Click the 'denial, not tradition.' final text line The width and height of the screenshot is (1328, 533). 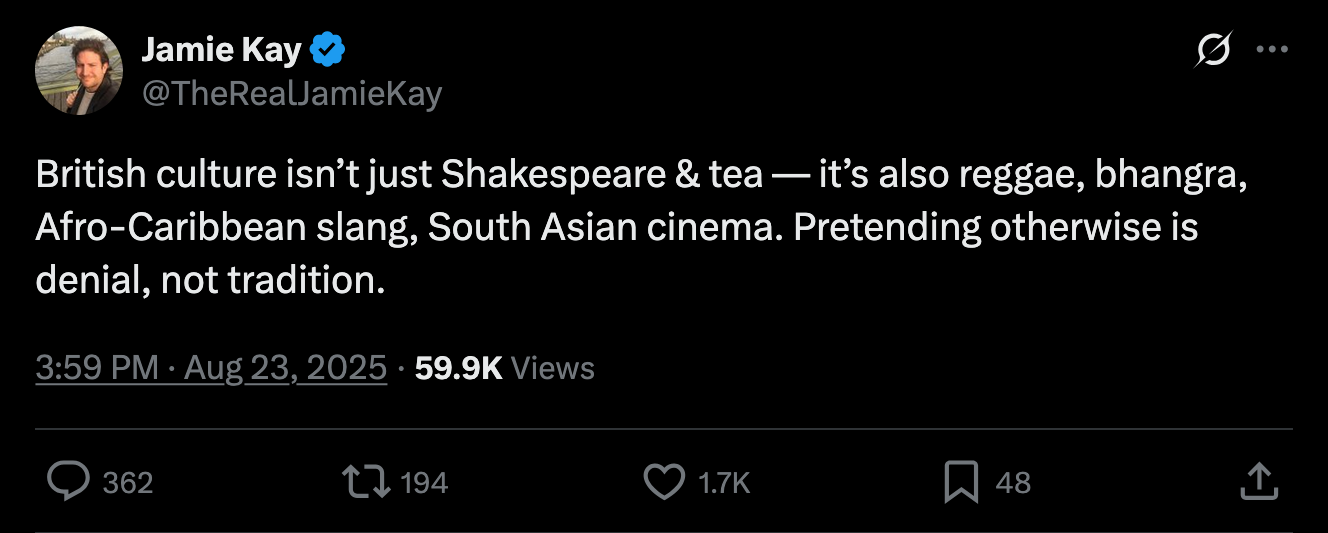210,281
